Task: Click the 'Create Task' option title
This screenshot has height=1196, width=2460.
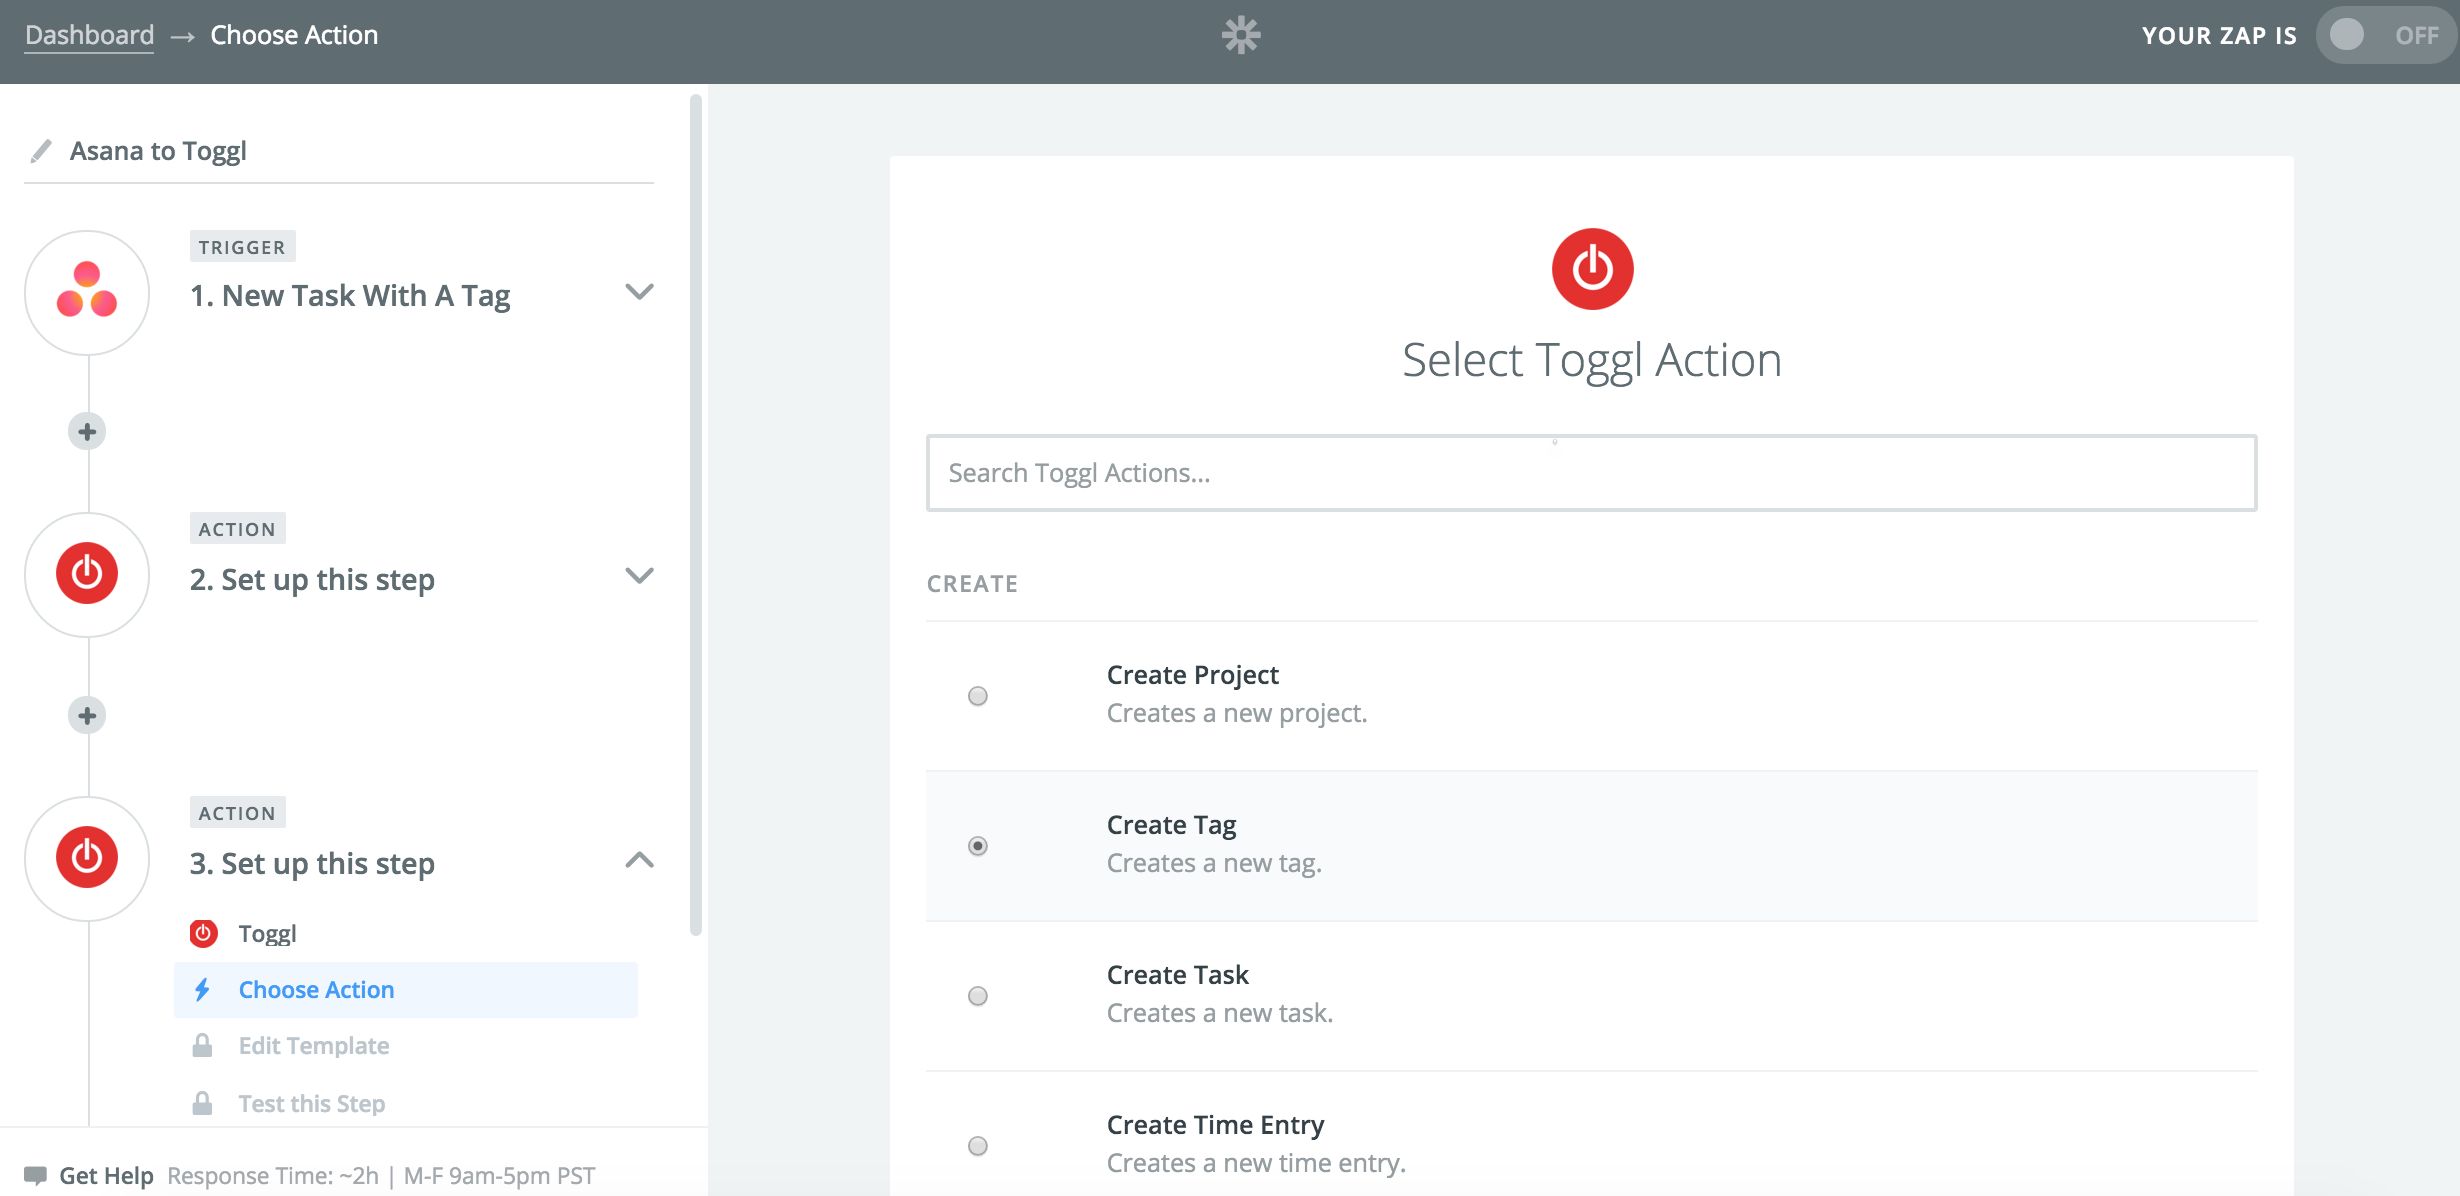Action: tap(1177, 975)
